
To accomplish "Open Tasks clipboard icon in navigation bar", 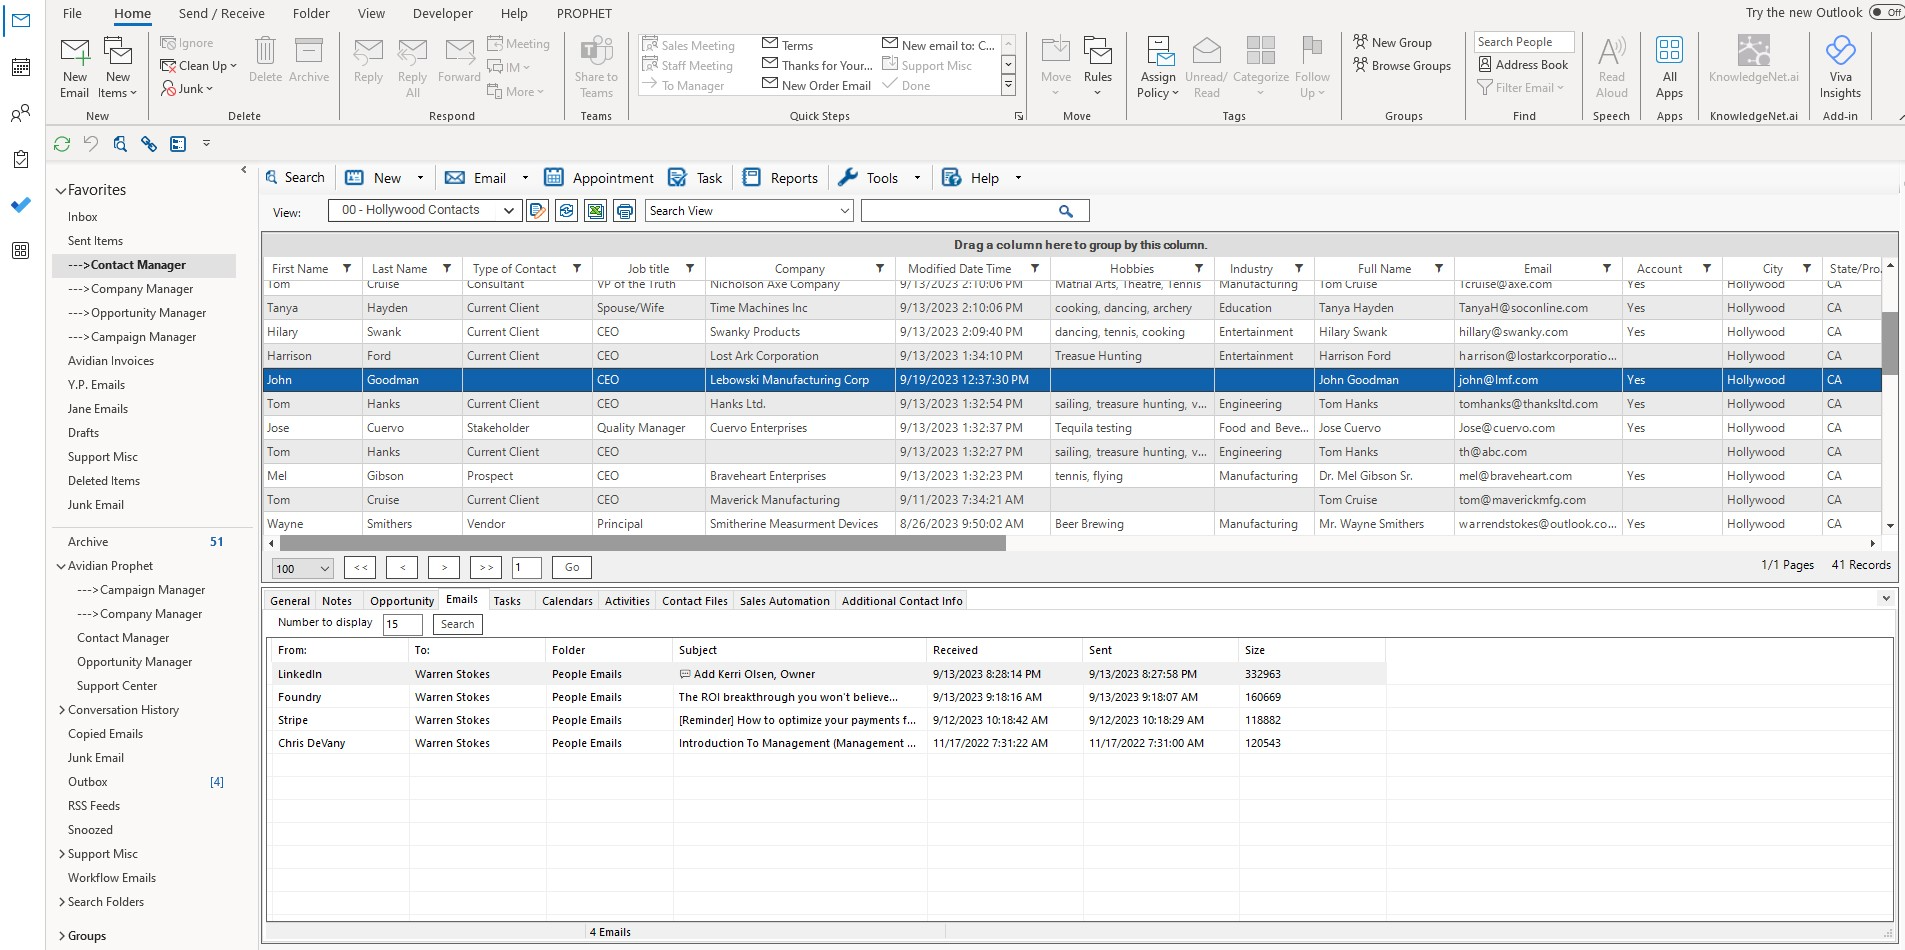I will [20, 159].
